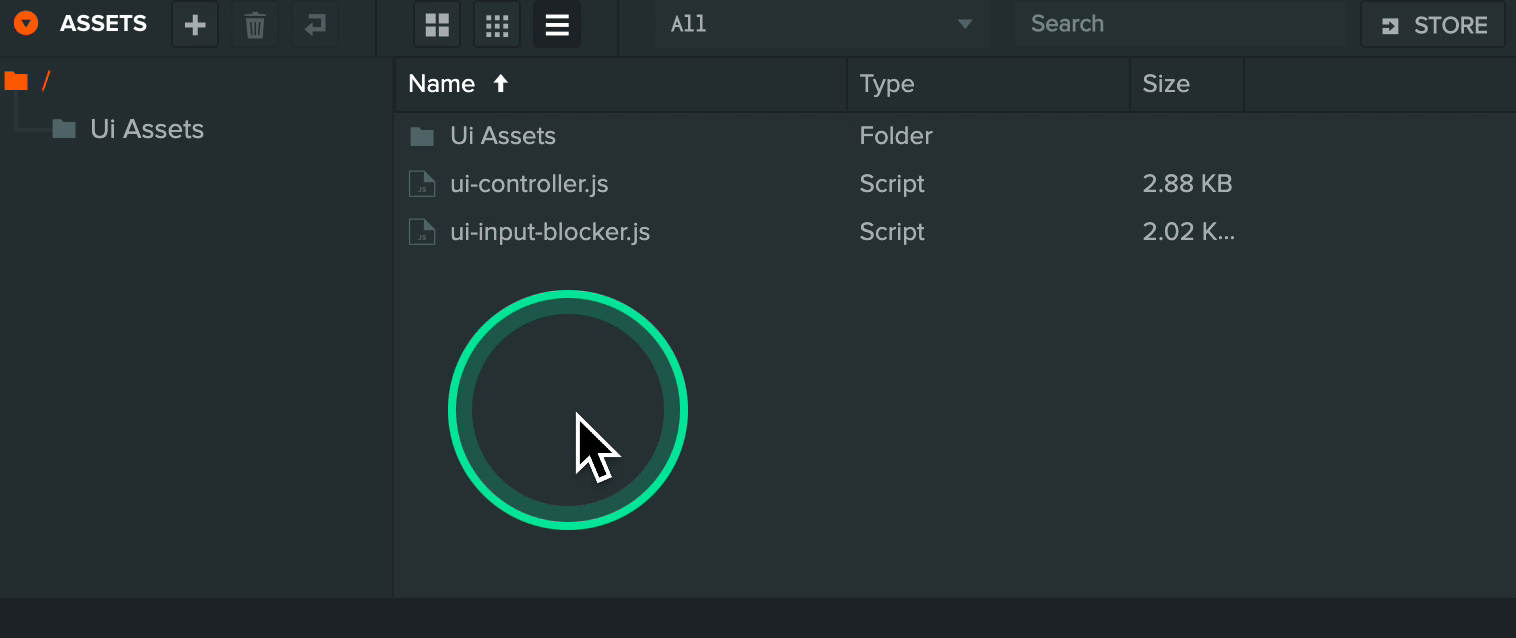Viewport: 1516px width, 638px height.
Task: Focus the Search assets field
Action: pos(1180,25)
